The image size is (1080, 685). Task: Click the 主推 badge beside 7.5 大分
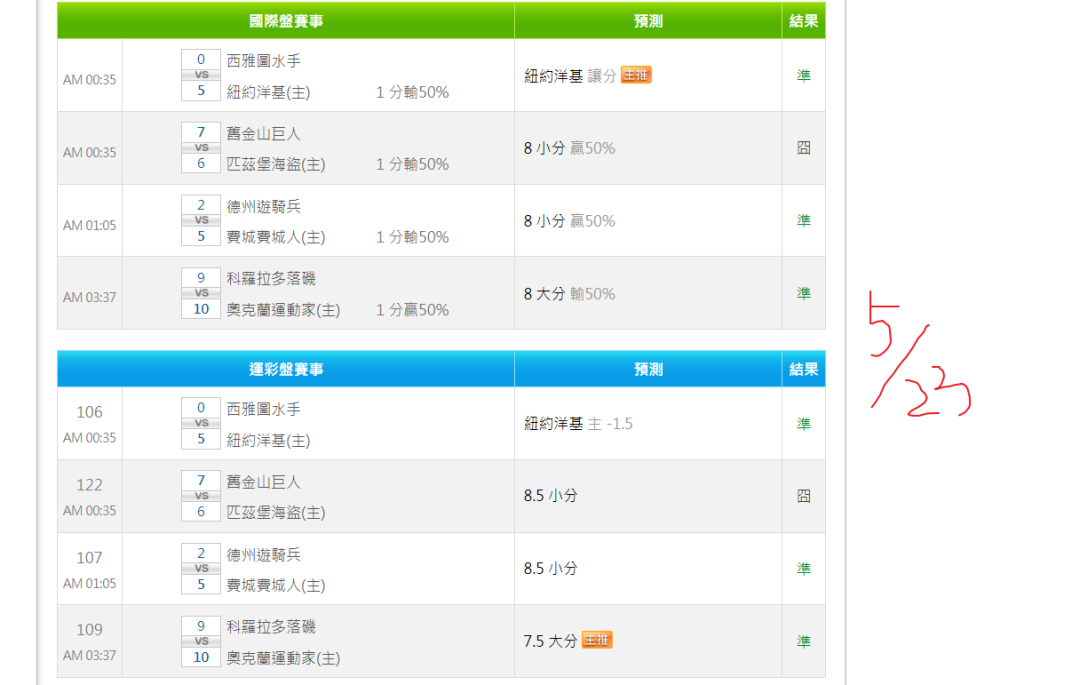click(x=597, y=640)
